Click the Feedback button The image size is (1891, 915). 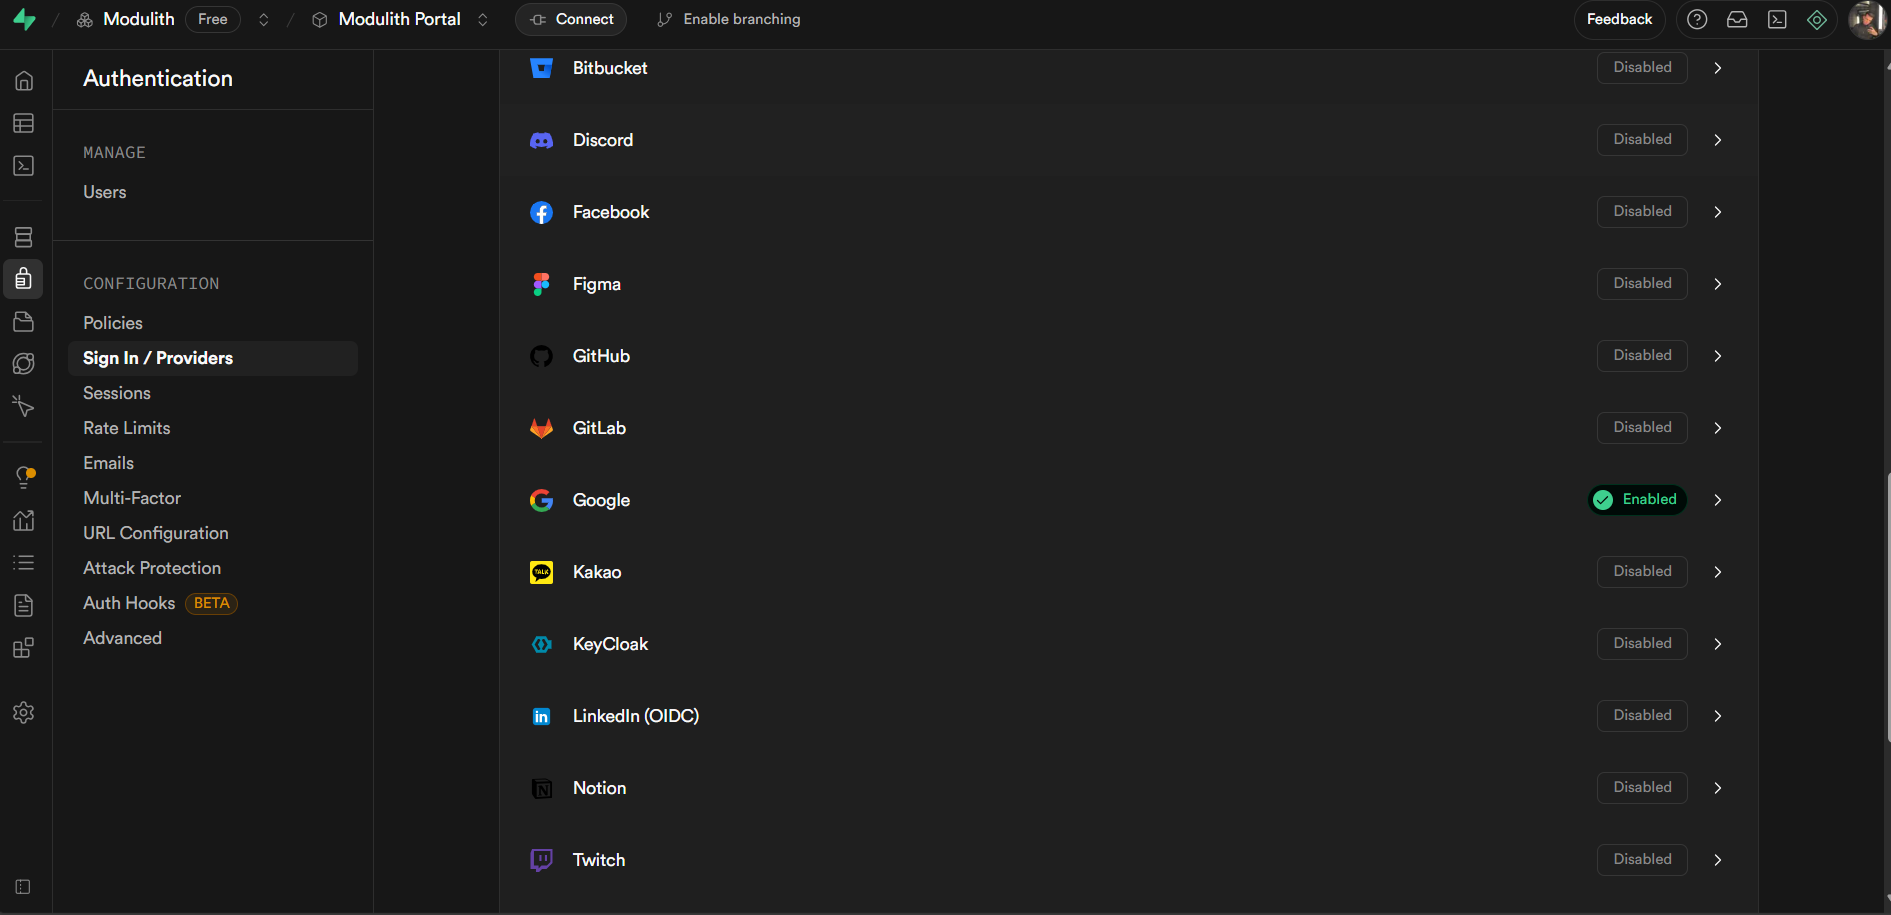tap(1619, 20)
